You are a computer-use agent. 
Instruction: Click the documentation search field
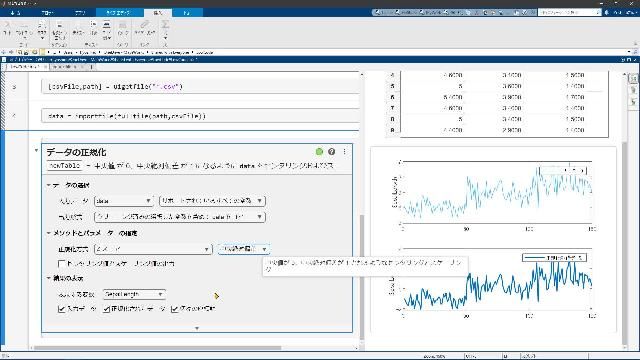click(x=569, y=13)
